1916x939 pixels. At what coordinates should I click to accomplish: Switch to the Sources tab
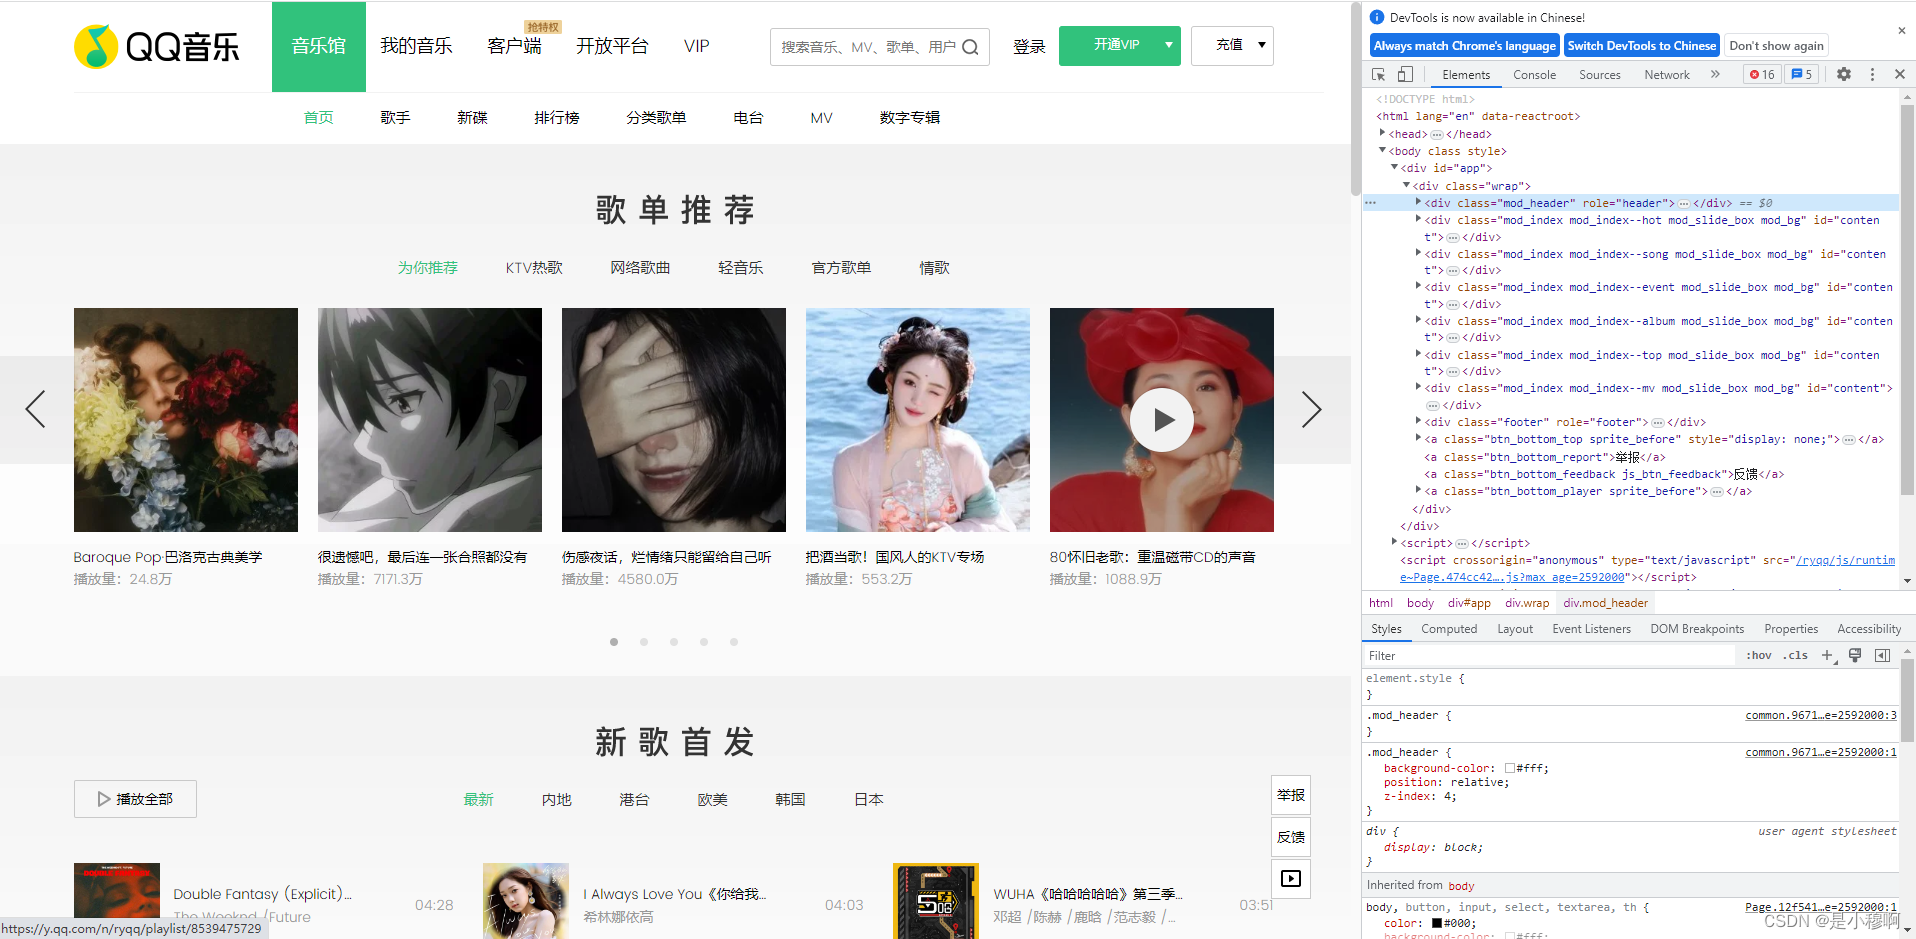(x=1599, y=75)
